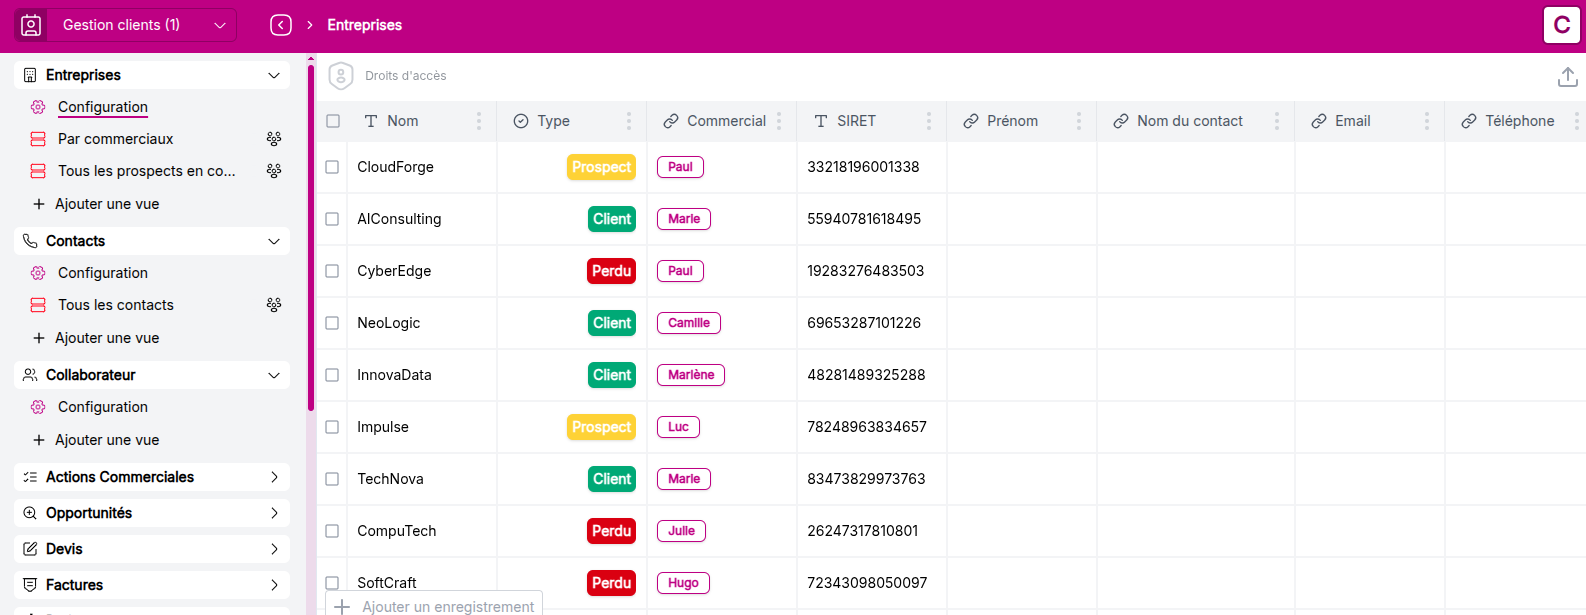Click the share icon beside Tous les contacts
Screen dimensions: 1586x615
[x=274, y=305]
